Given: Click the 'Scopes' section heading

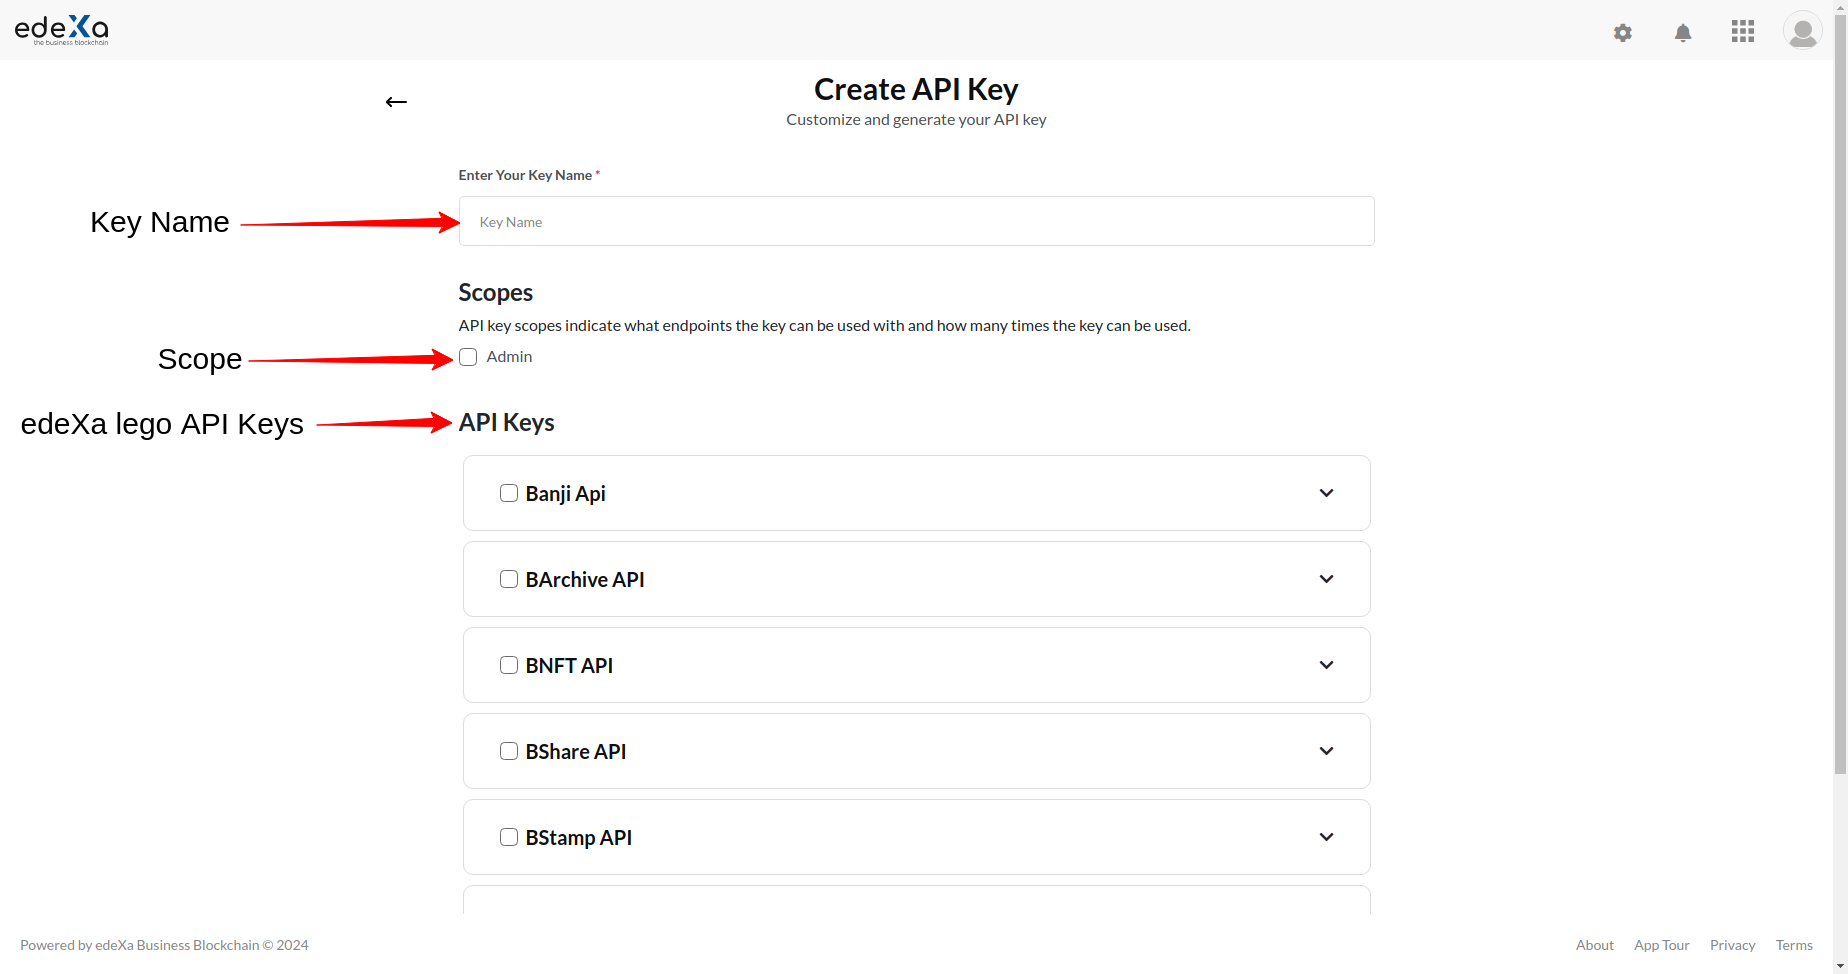Looking at the screenshot, I should (495, 293).
